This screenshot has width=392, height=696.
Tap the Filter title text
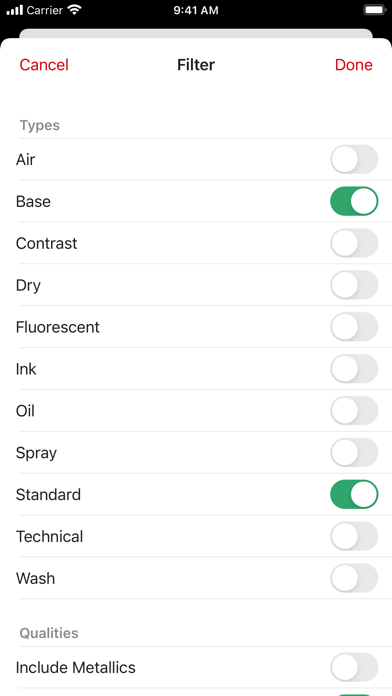(x=196, y=65)
